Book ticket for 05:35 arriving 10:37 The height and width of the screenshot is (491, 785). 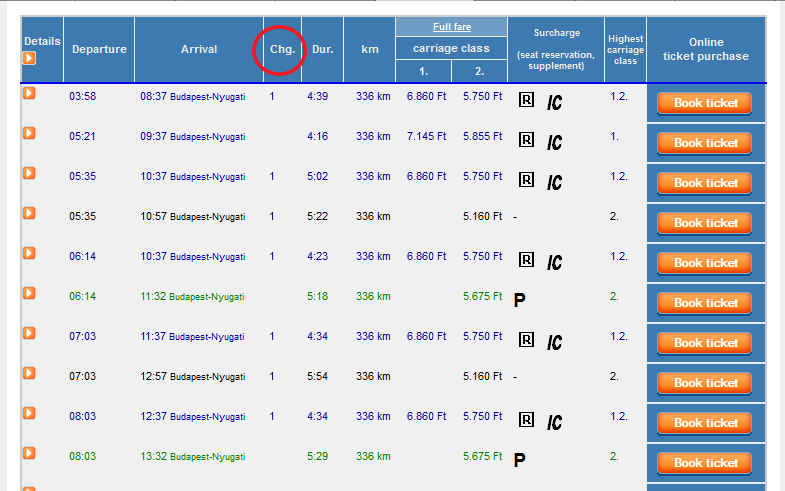tap(705, 183)
